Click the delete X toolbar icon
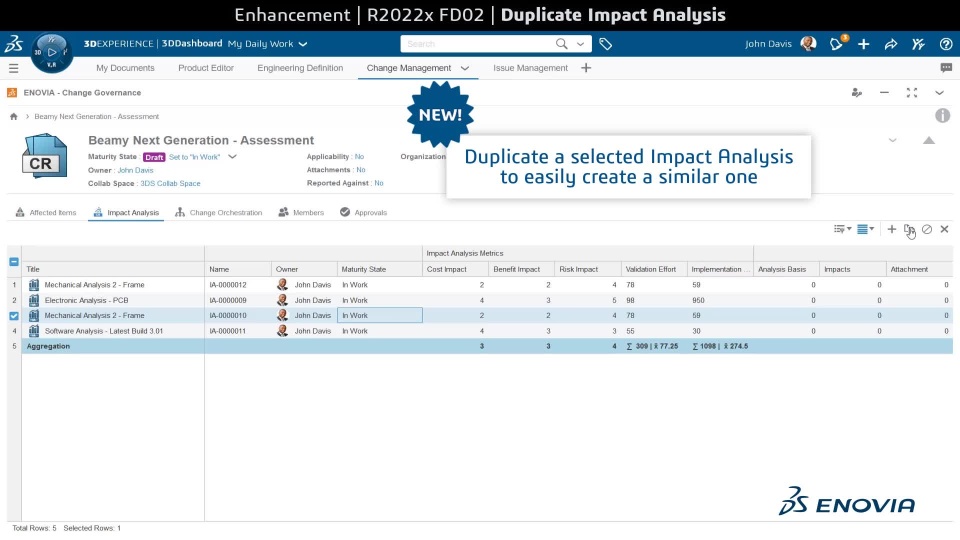Screen dimensions: 960x540 coord(944,229)
